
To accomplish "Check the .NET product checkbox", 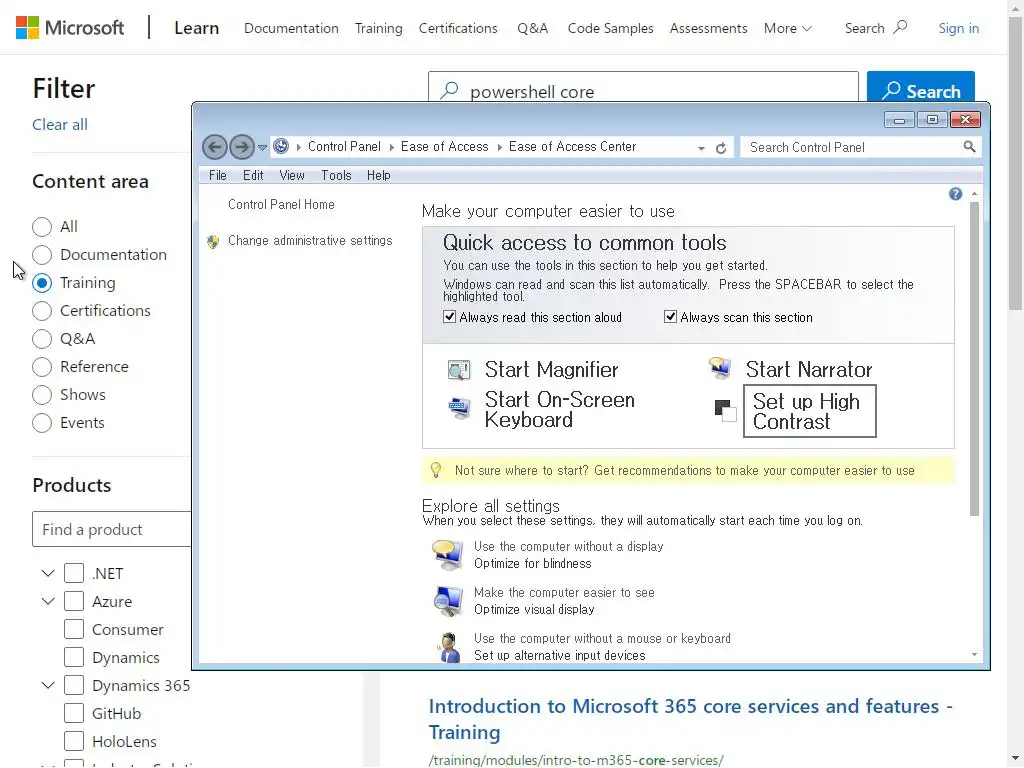I will (x=74, y=573).
